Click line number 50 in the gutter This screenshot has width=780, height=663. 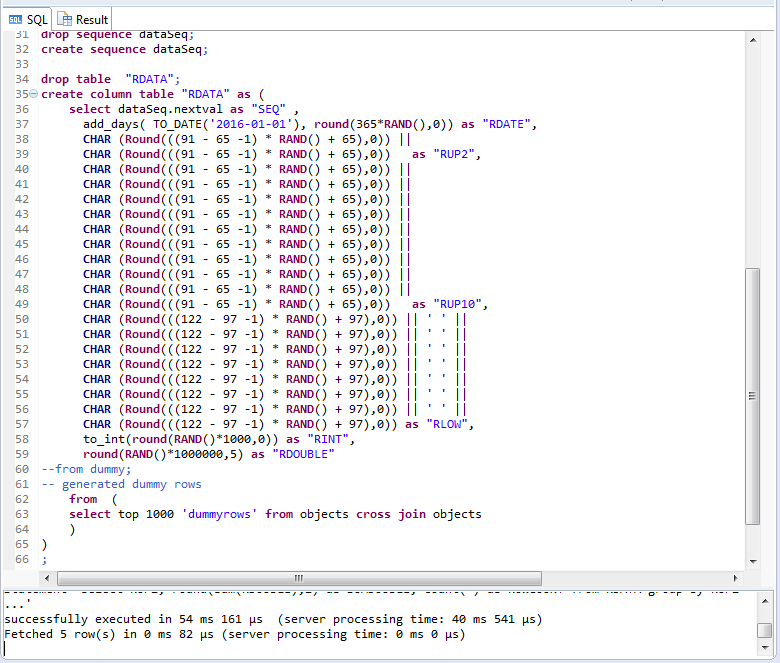[22, 319]
